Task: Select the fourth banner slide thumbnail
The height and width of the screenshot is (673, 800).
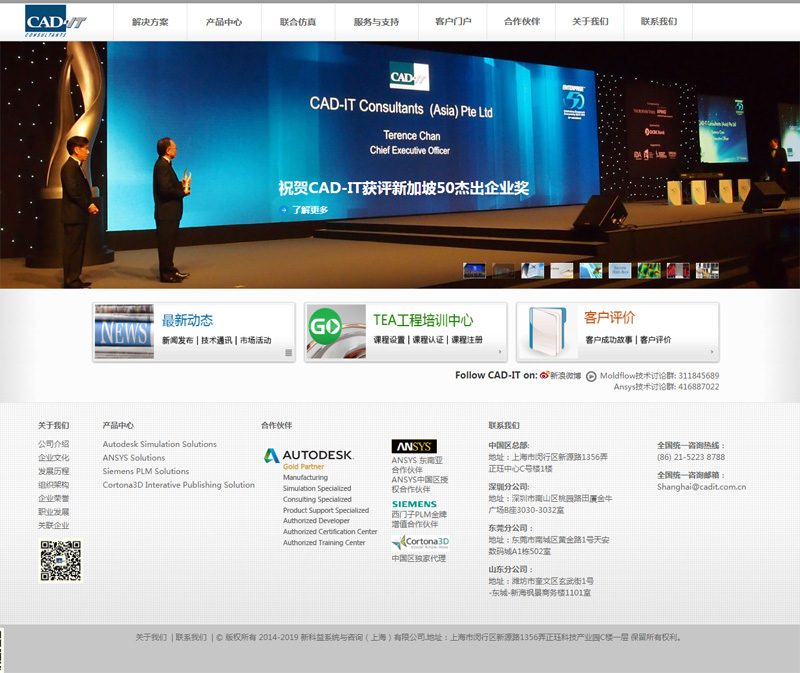Action: pos(562,270)
